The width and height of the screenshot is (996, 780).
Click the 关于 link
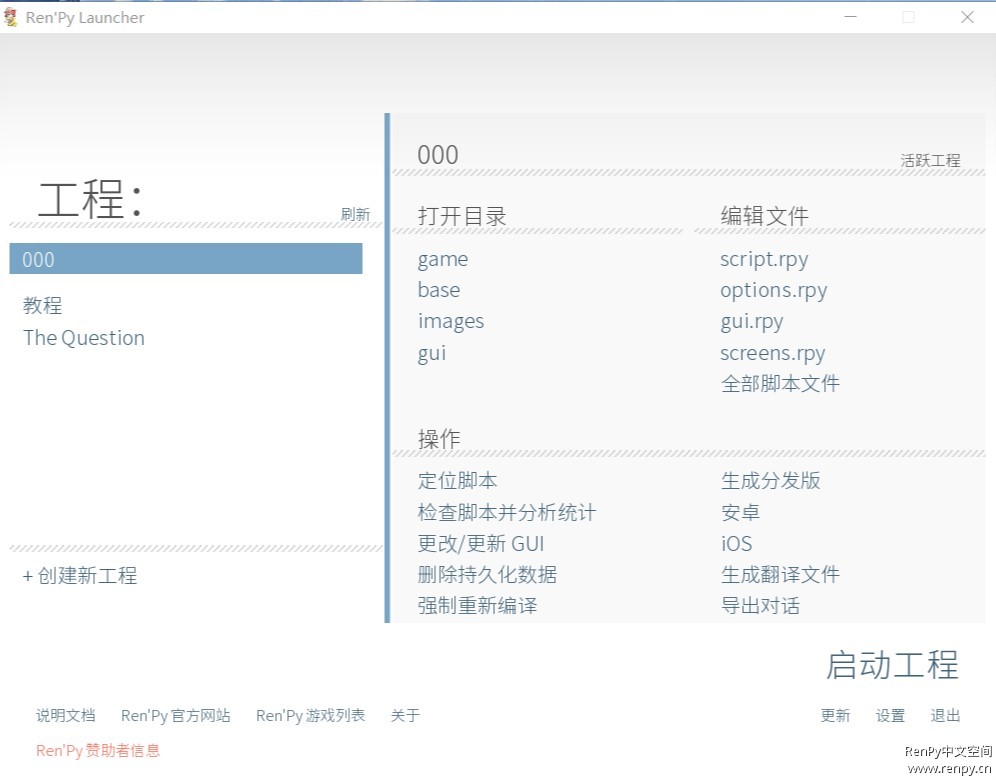405,716
